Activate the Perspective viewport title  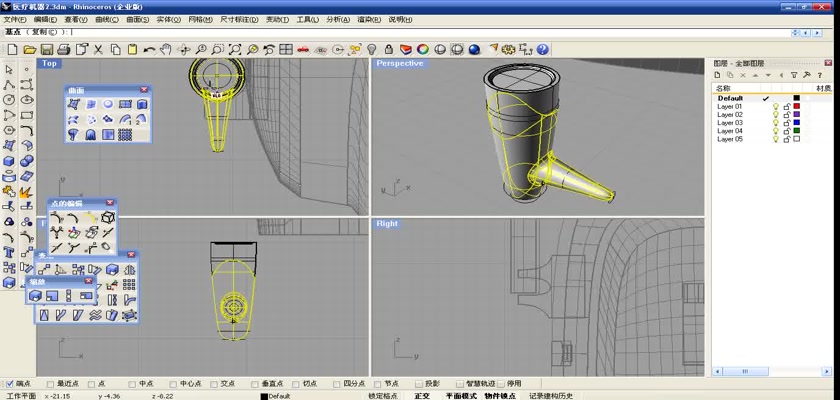pyautogui.click(x=400, y=63)
